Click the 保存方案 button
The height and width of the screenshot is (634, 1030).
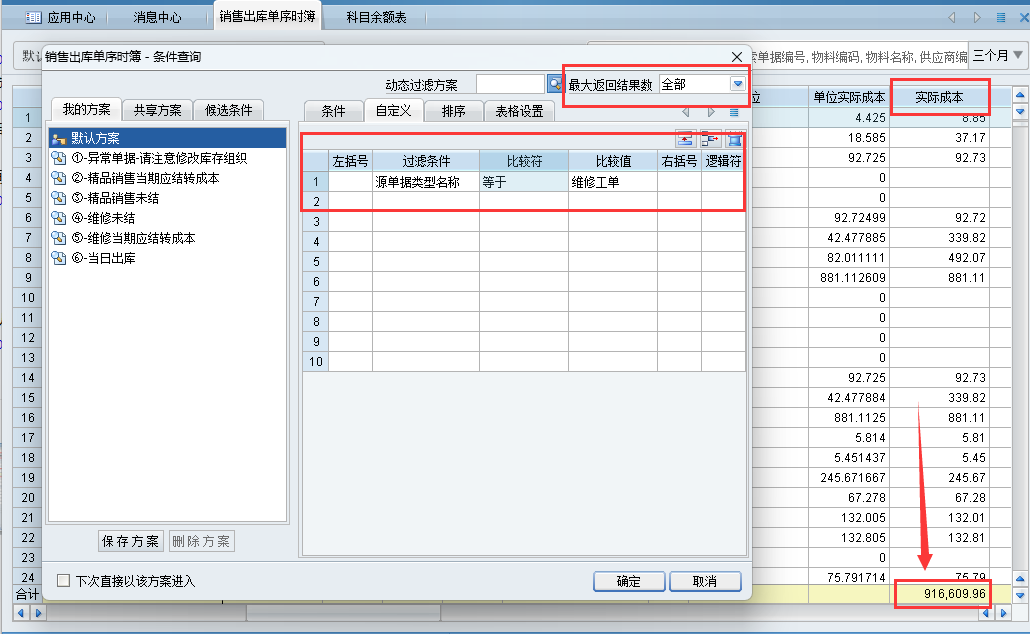click(x=130, y=541)
